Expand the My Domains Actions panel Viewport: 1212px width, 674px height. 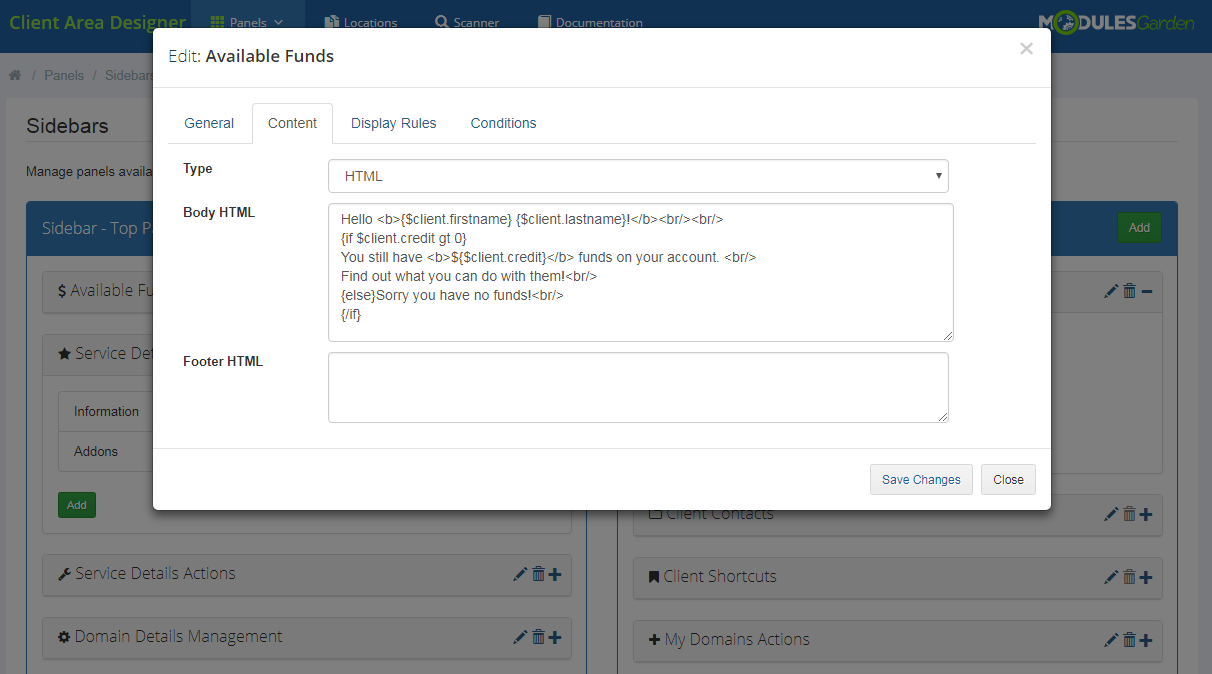click(x=1146, y=640)
